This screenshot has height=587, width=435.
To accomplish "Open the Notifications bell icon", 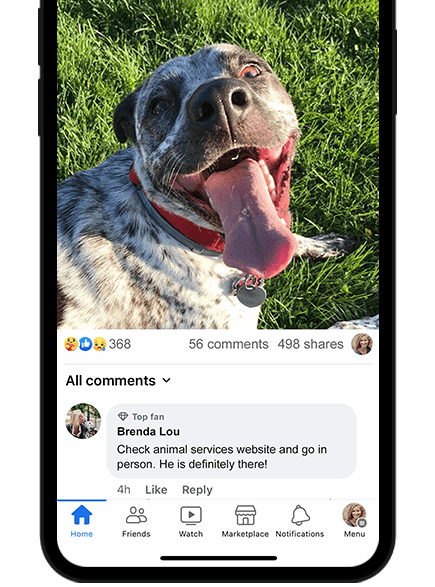I will click(x=300, y=515).
